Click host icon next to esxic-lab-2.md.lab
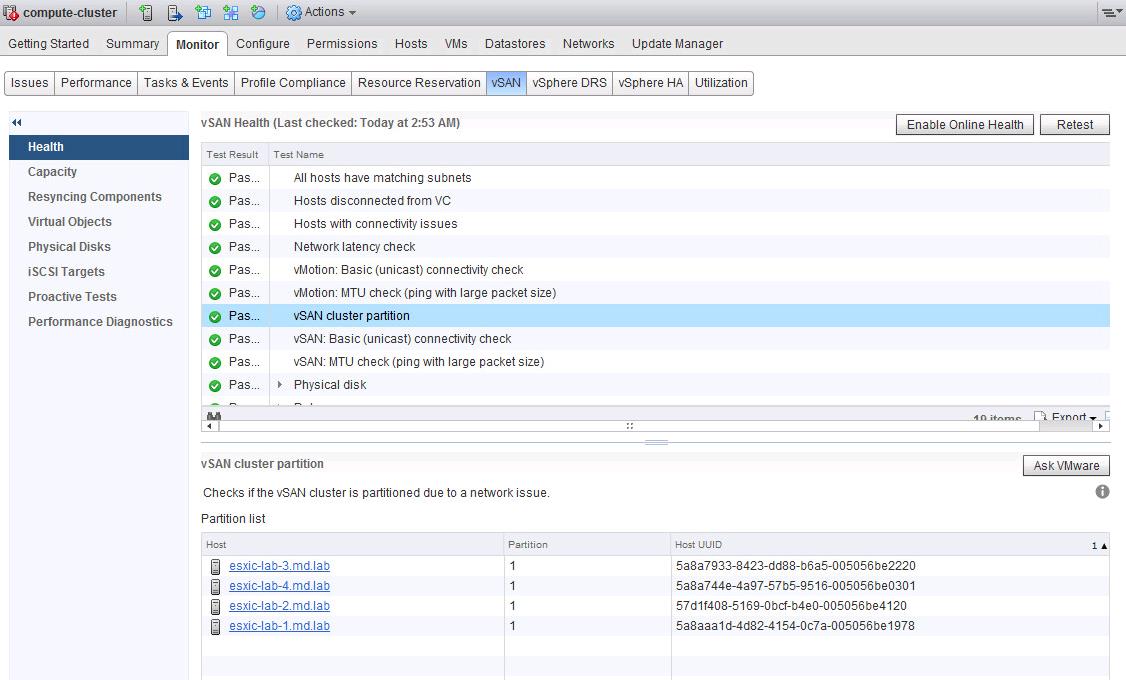 [x=215, y=607]
